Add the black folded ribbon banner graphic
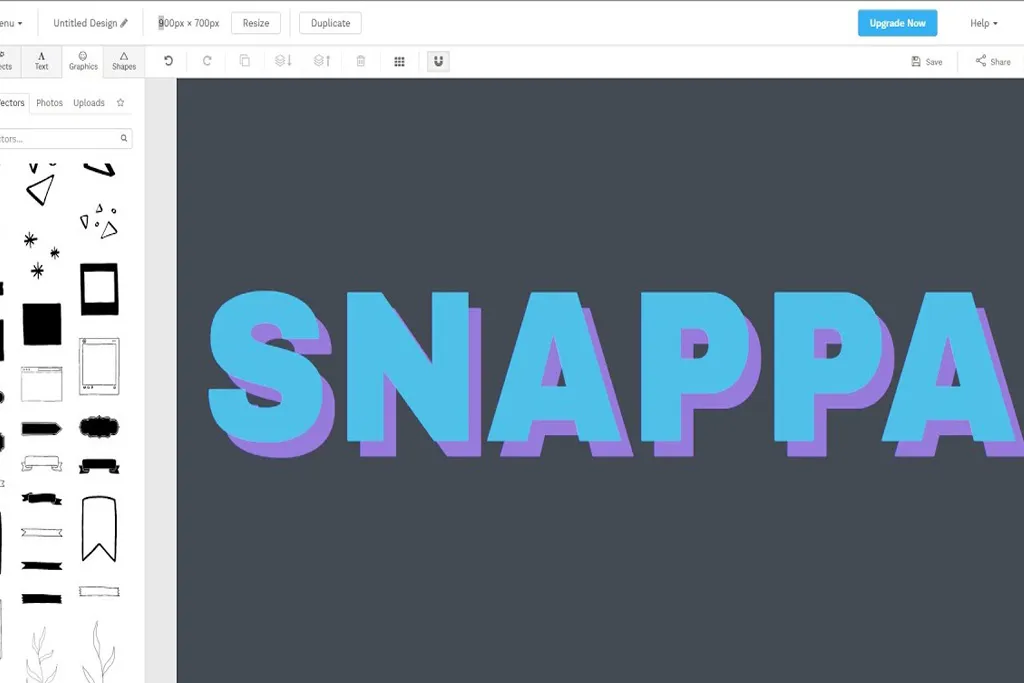The height and width of the screenshot is (683, 1024). click(99, 466)
